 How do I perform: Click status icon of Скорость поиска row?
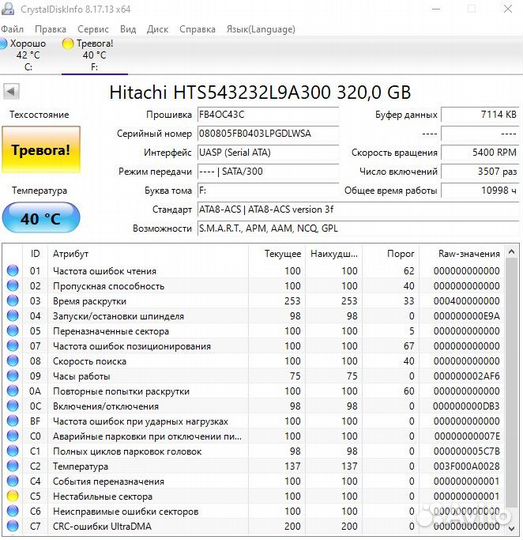tap(13, 361)
